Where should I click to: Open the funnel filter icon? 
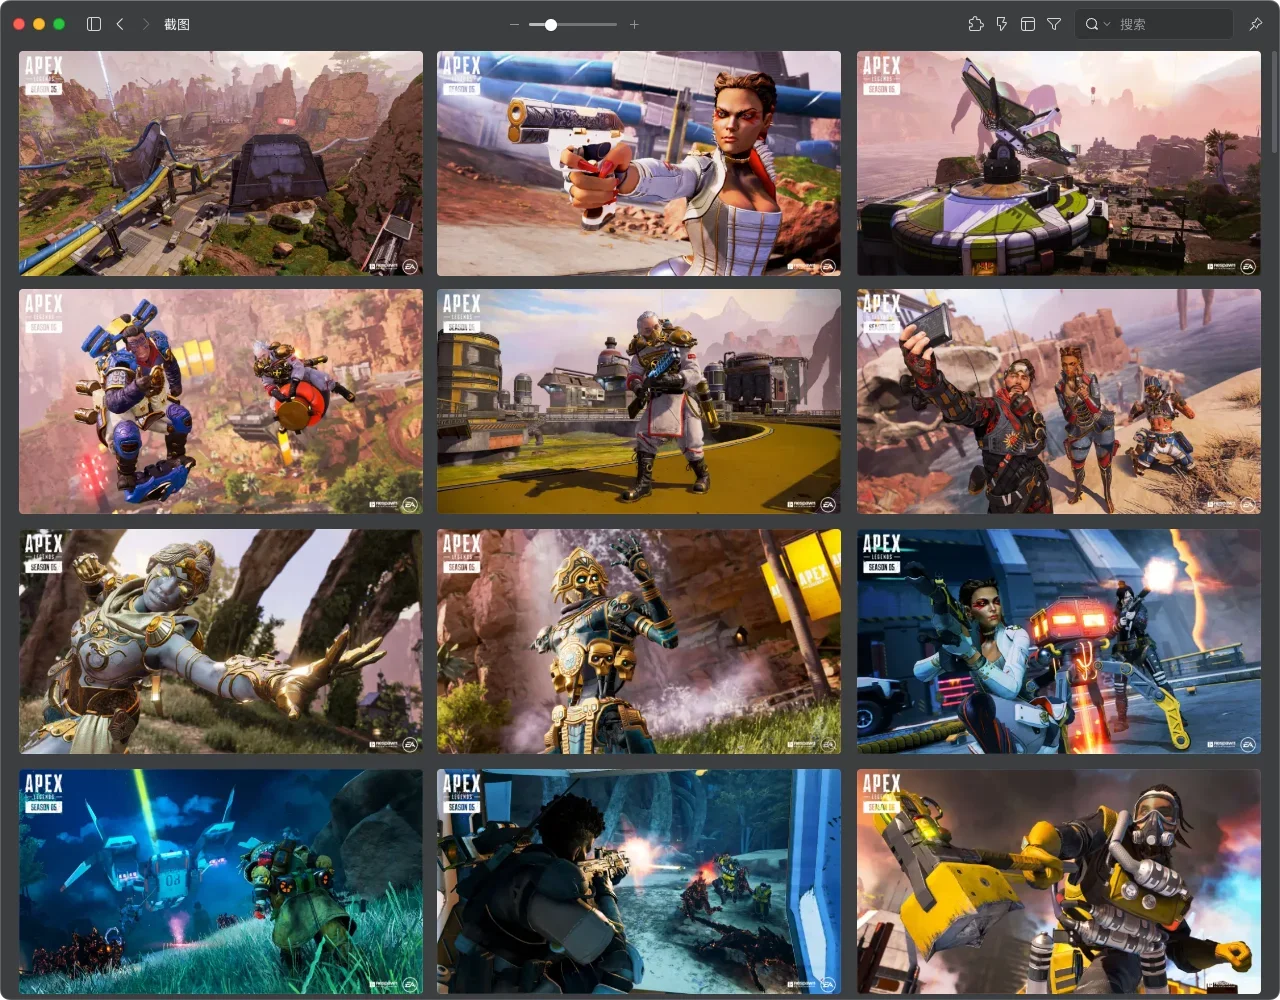pyautogui.click(x=1054, y=24)
